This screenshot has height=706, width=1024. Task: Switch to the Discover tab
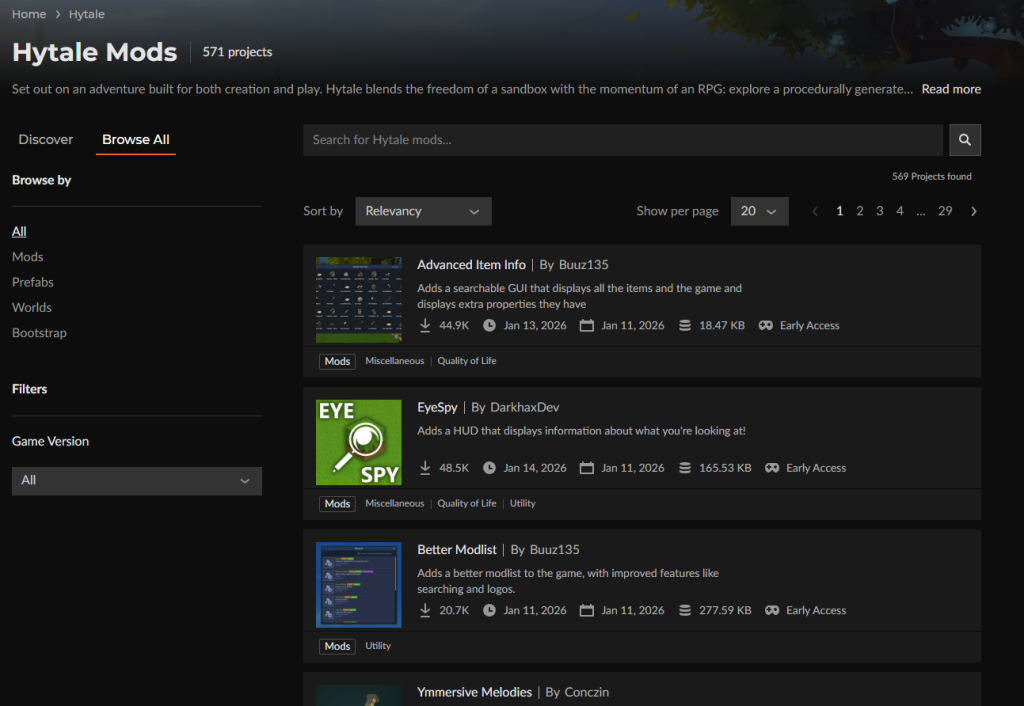click(45, 139)
